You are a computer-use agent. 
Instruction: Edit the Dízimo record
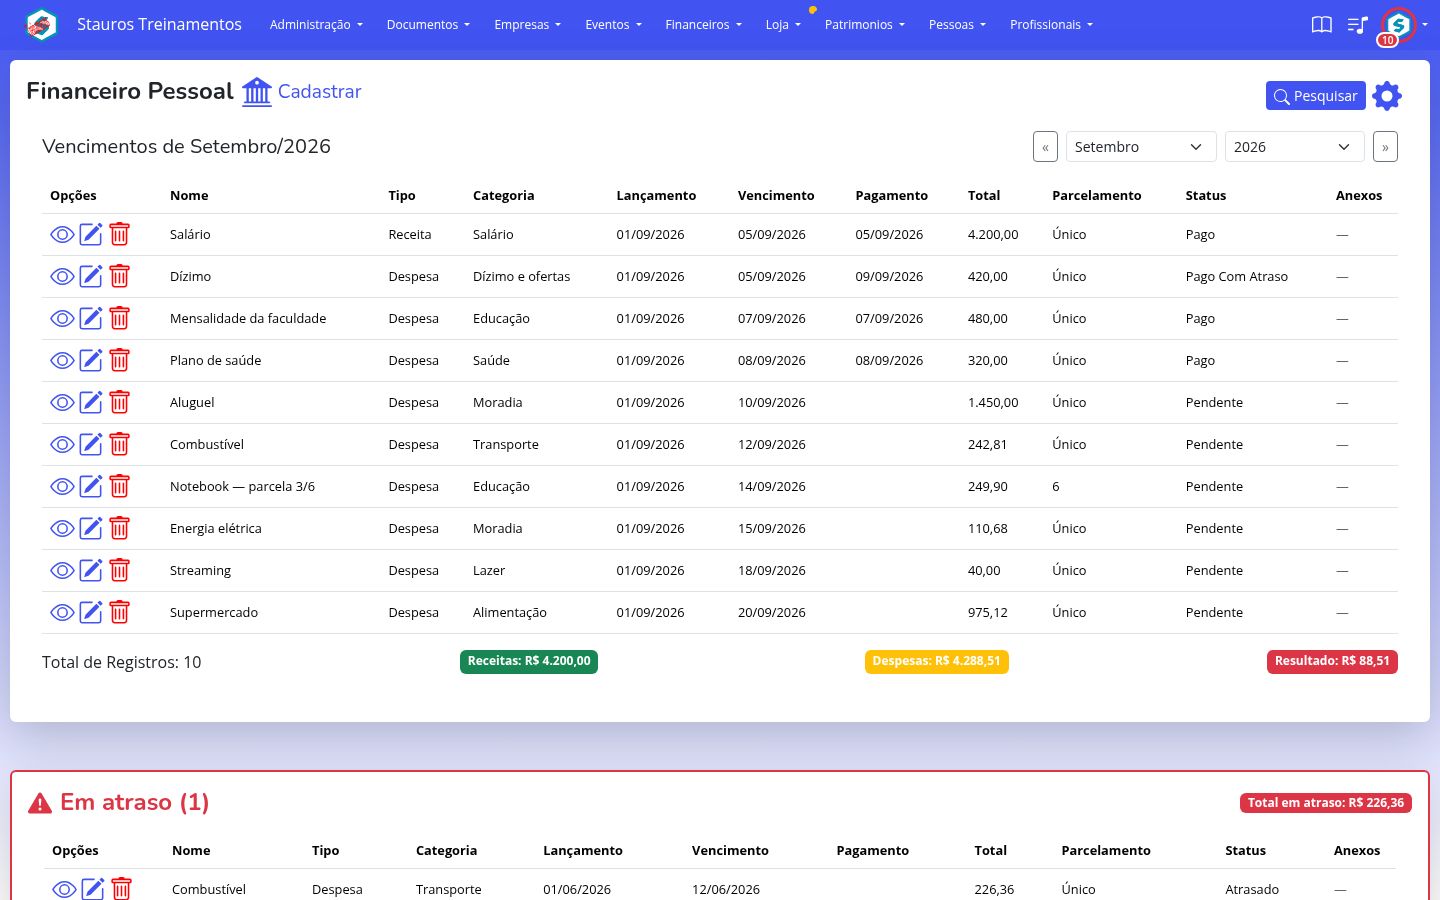[91, 276]
